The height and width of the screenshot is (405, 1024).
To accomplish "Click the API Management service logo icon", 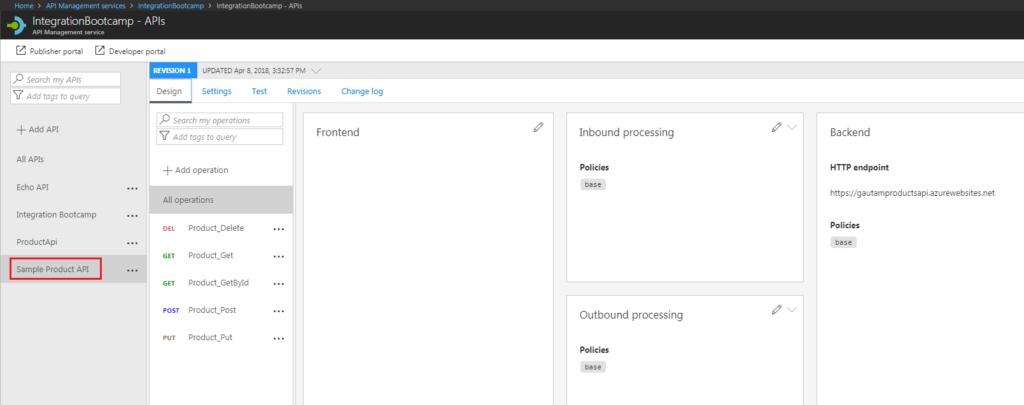I will (x=16, y=25).
